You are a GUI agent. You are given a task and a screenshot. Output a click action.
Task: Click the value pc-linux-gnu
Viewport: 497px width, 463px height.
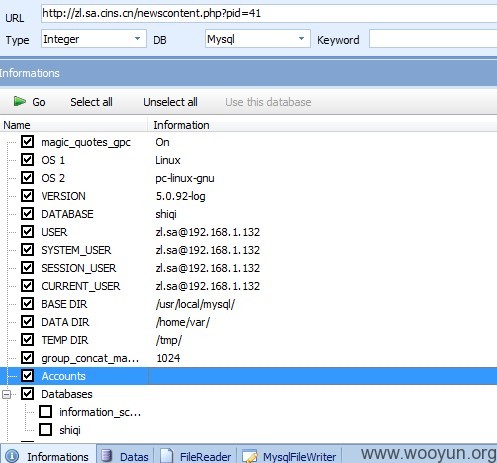[x=185, y=178]
